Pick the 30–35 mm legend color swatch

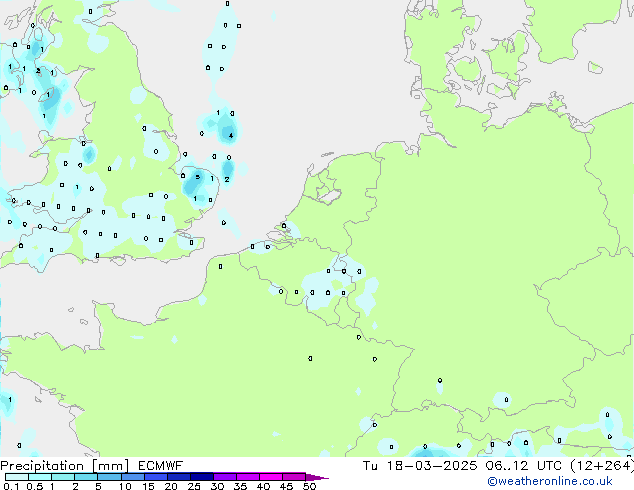pos(225,477)
